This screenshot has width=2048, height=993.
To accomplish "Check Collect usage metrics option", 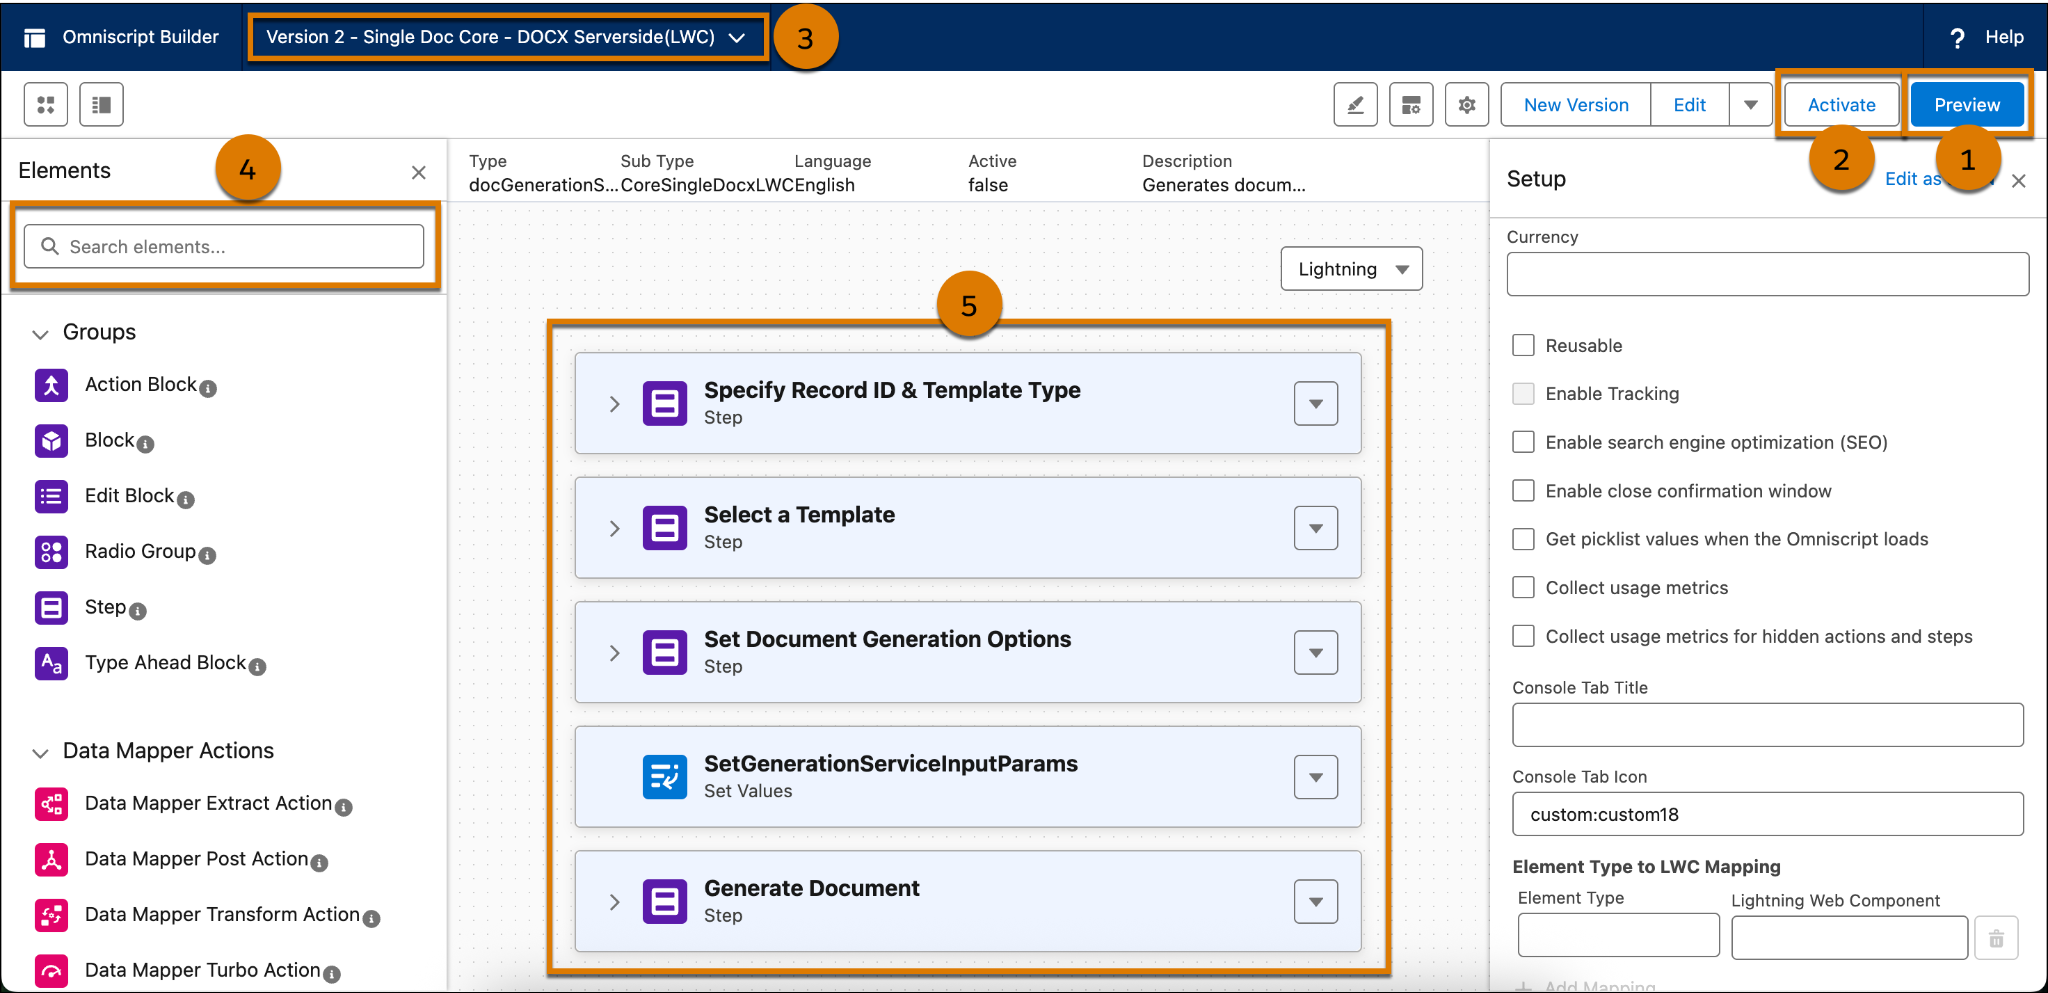I will 1523,587.
